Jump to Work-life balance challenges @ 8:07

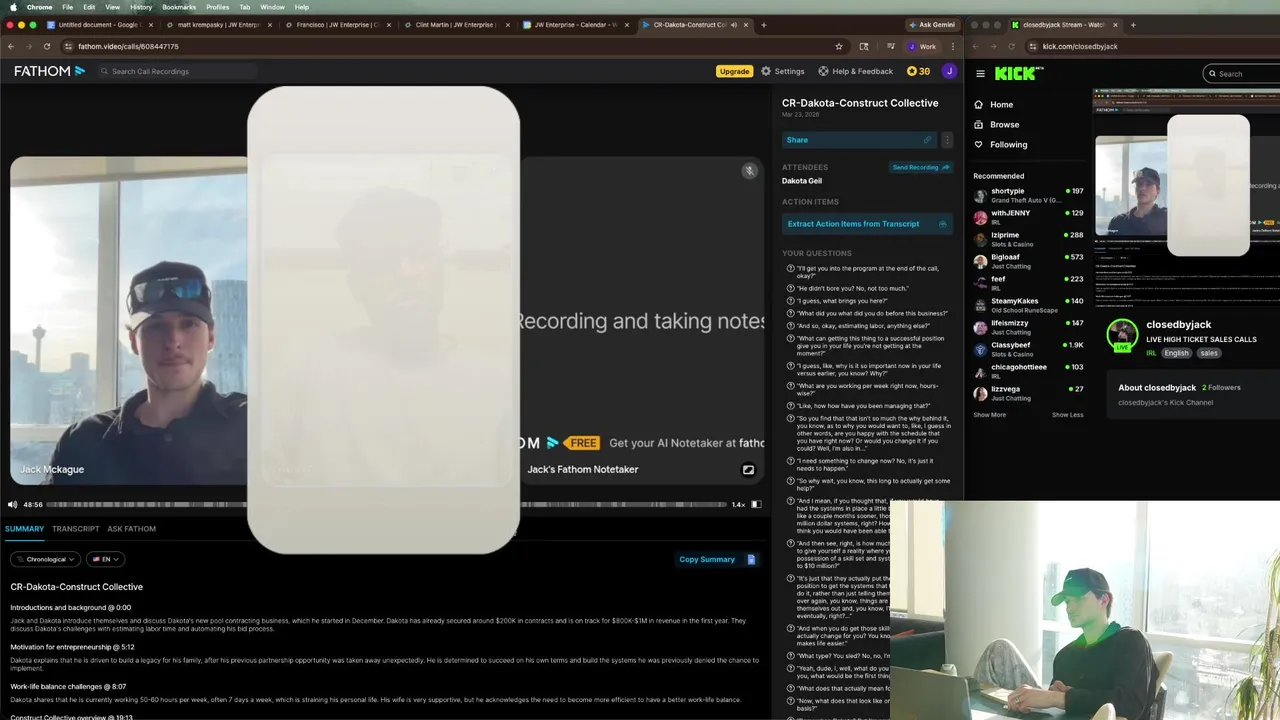tap(68, 687)
